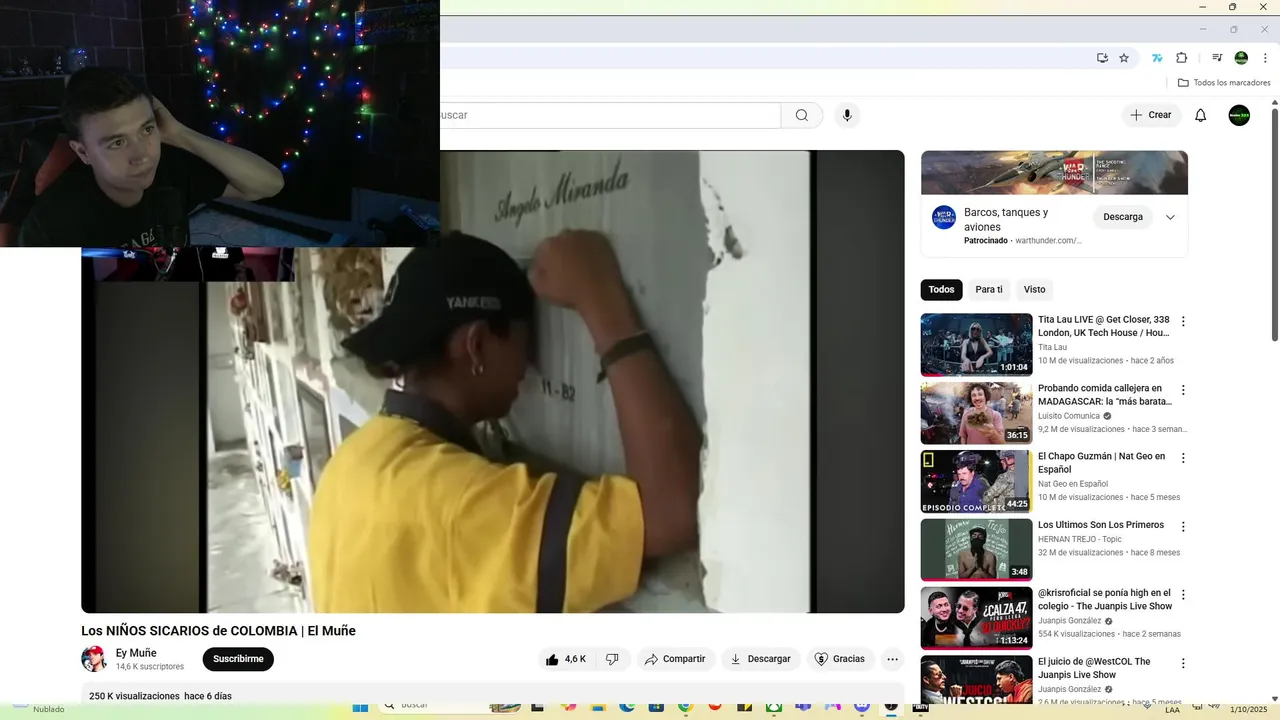
Task: Open the Nublado weather widget on taskbar
Action: coord(38,709)
